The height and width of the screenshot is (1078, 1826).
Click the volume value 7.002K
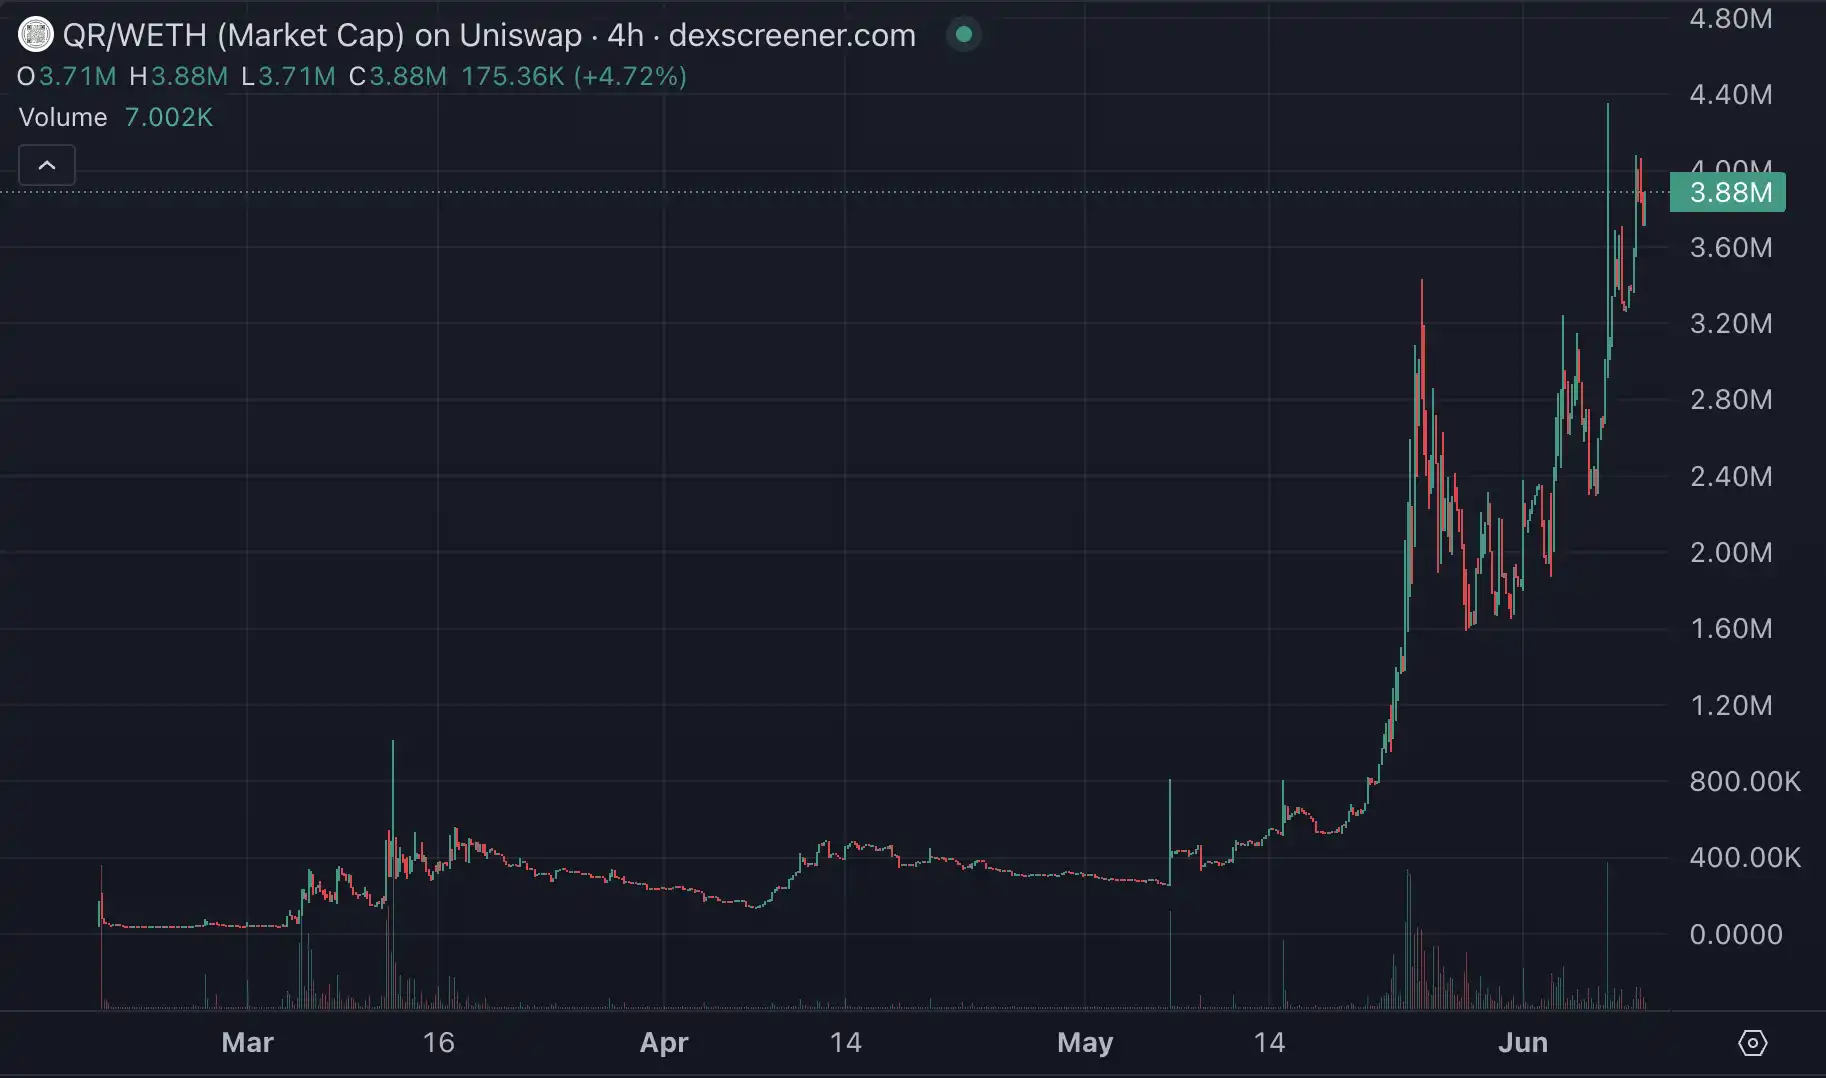pyautogui.click(x=168, y=118)
